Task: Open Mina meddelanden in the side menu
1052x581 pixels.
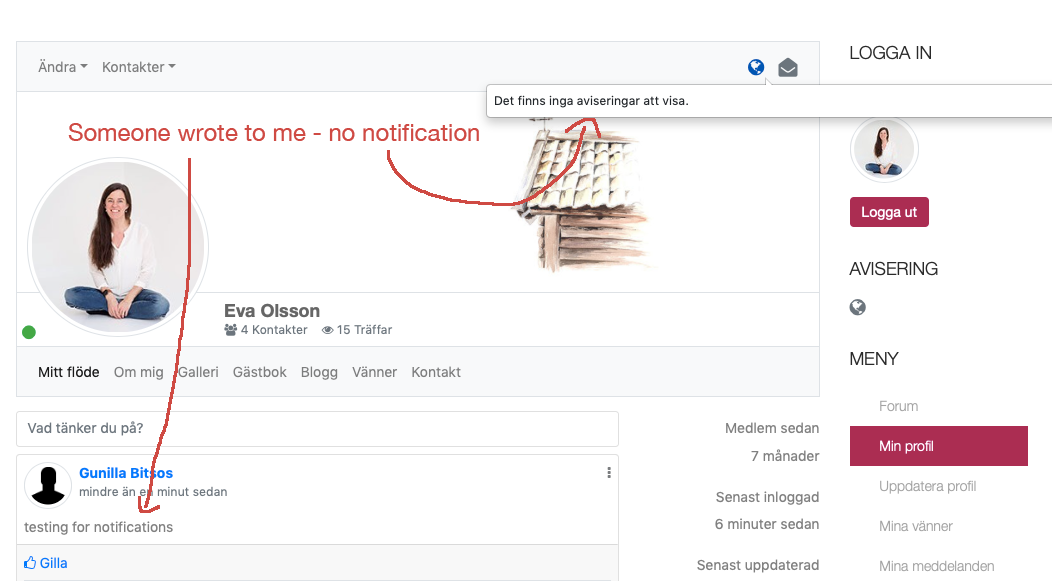Action: click(937, 566)
